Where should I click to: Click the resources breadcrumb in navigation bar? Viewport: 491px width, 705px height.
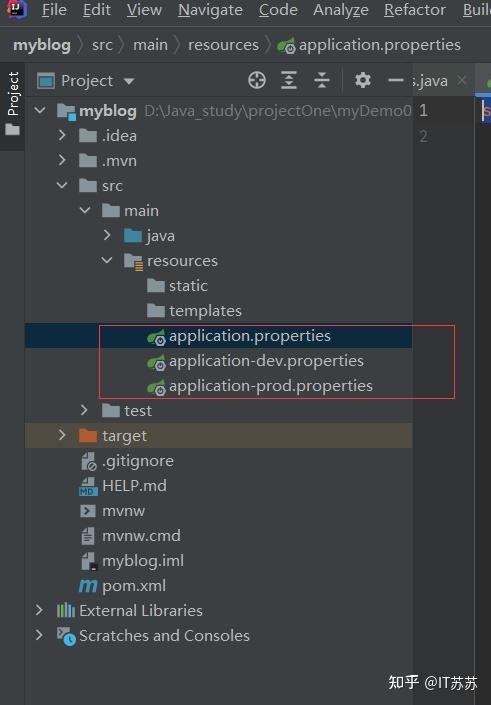223,45
